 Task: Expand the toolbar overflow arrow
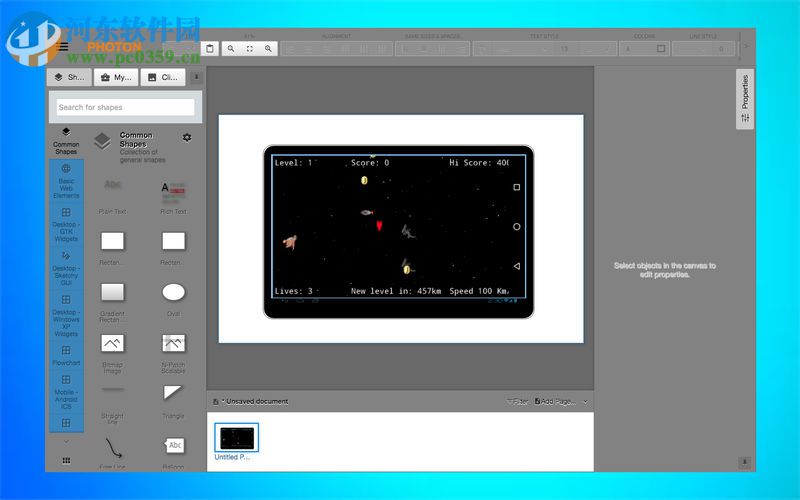pos(746,46)
